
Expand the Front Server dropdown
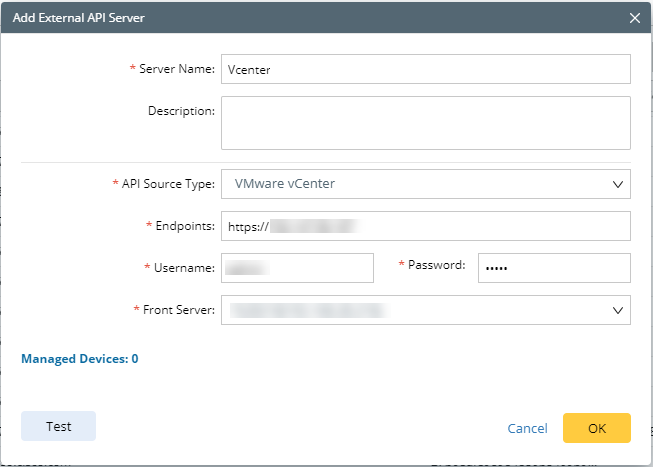coord(425,310)
